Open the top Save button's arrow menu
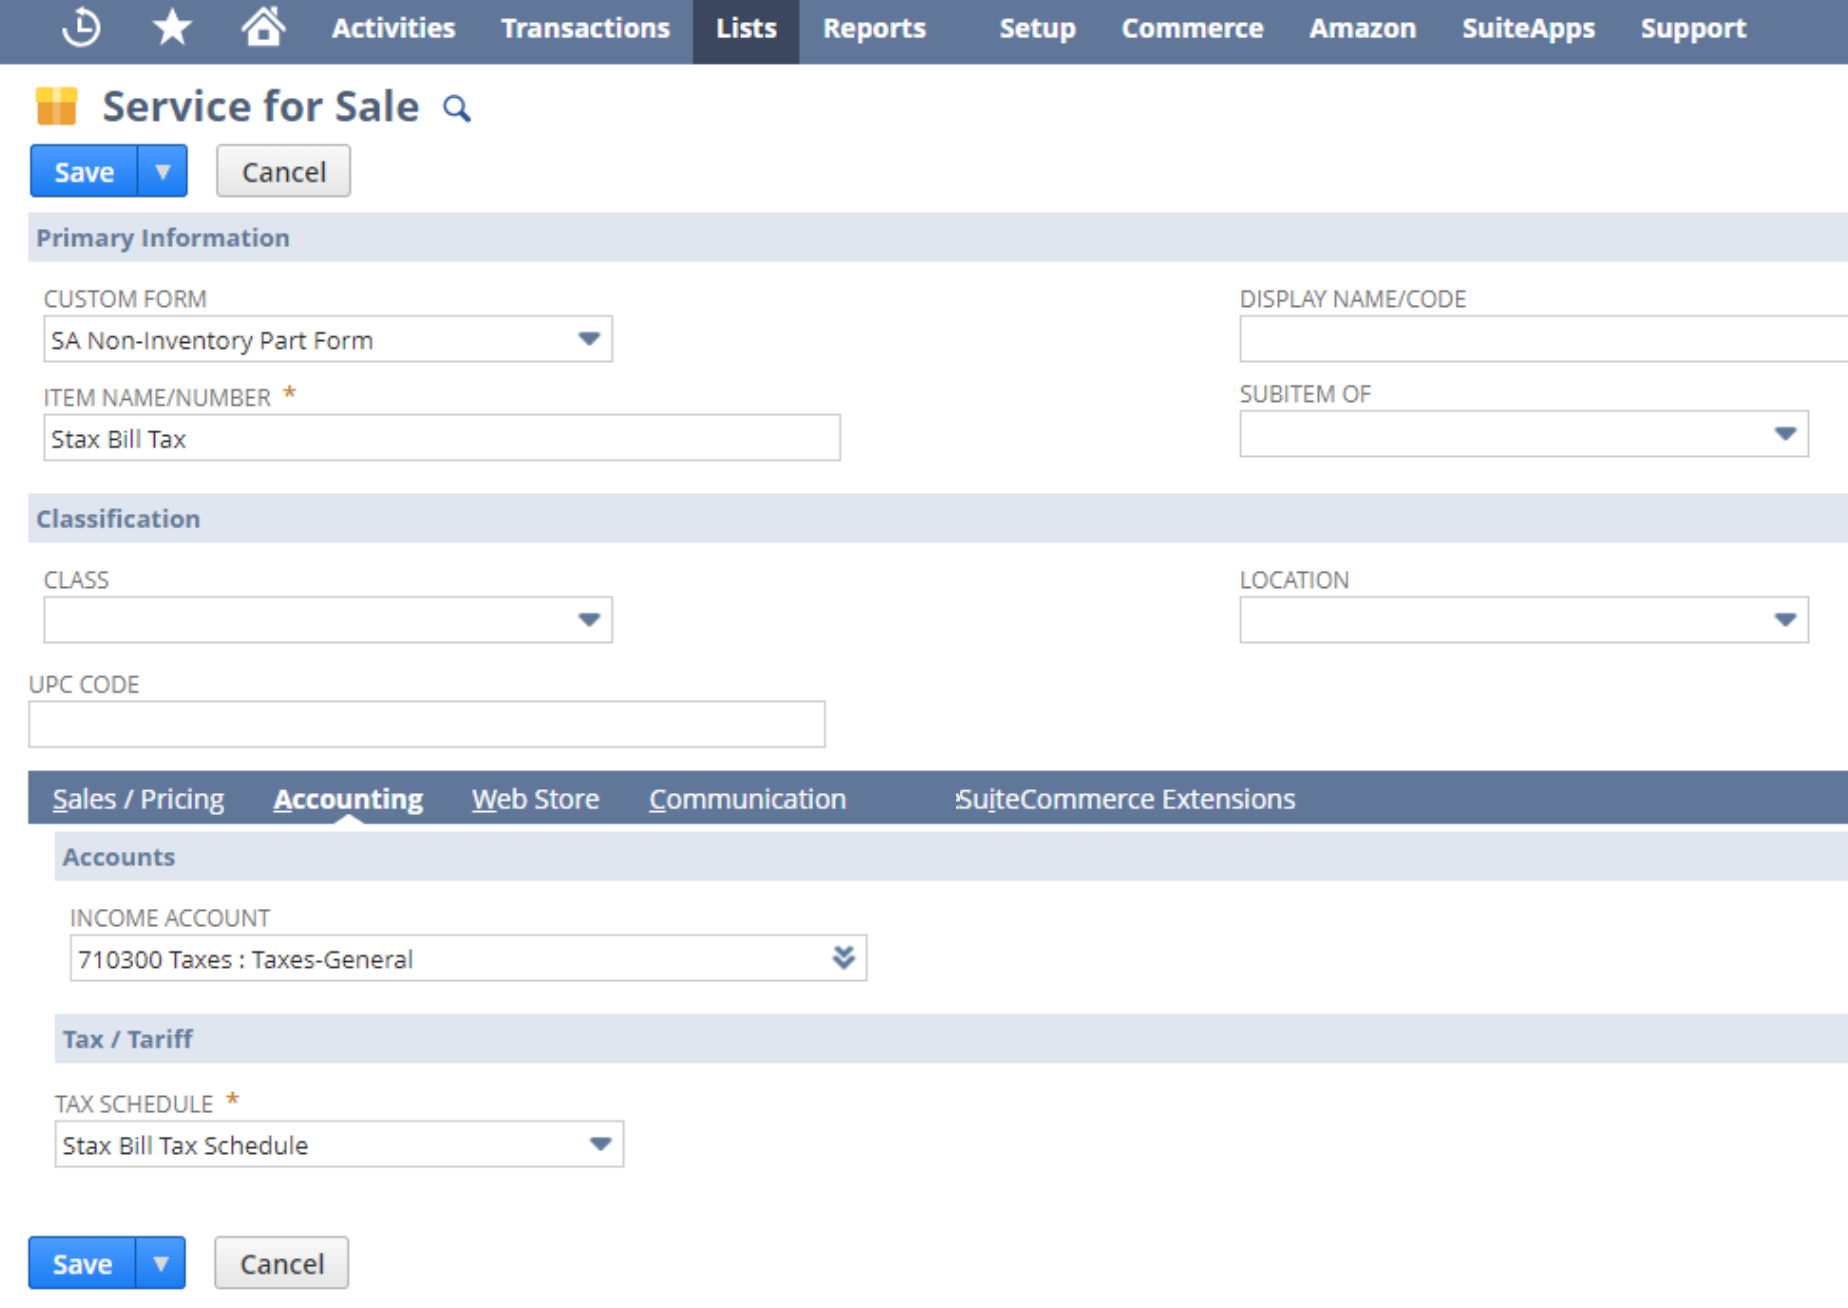 click(162, 171)
